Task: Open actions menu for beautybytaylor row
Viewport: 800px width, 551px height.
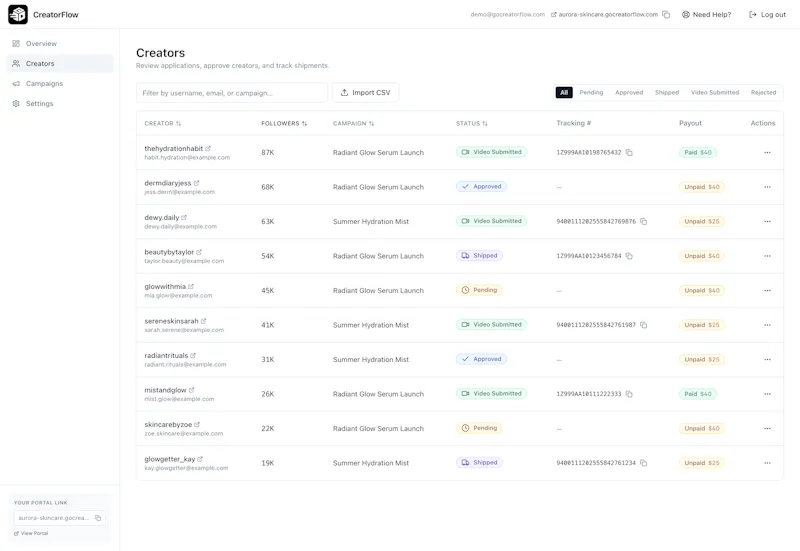Action: (x=767, y=256)
